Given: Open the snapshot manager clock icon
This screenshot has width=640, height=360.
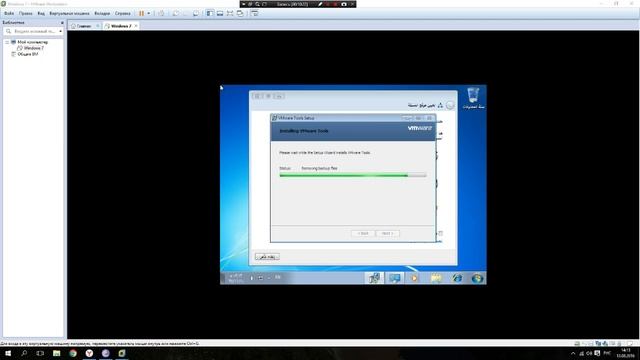Looking at the screenshot, I should tap(196, 13).
